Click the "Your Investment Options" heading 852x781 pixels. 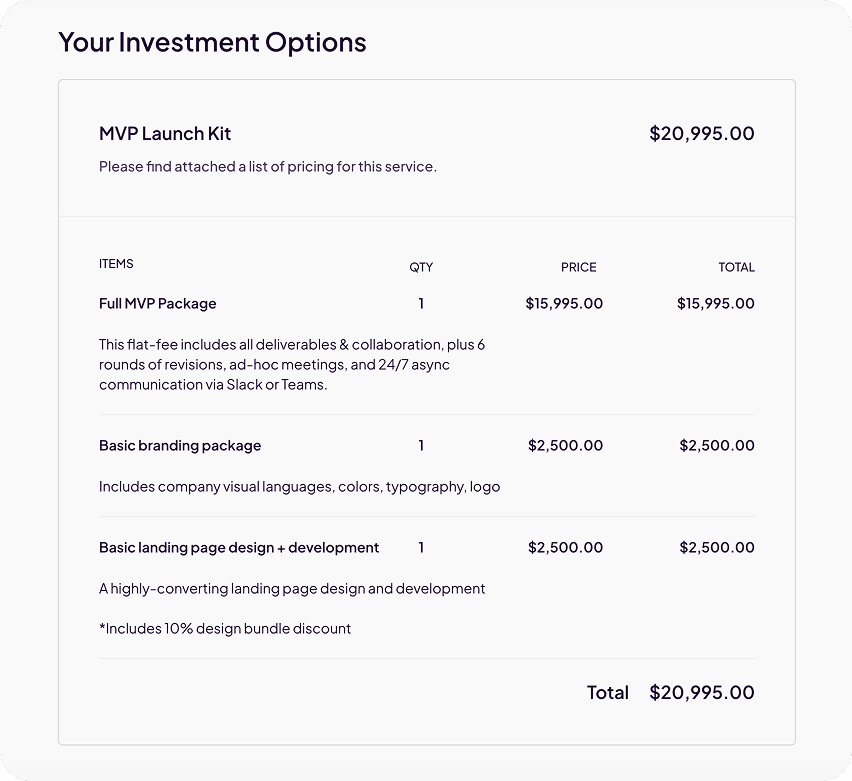click(212, 42)
